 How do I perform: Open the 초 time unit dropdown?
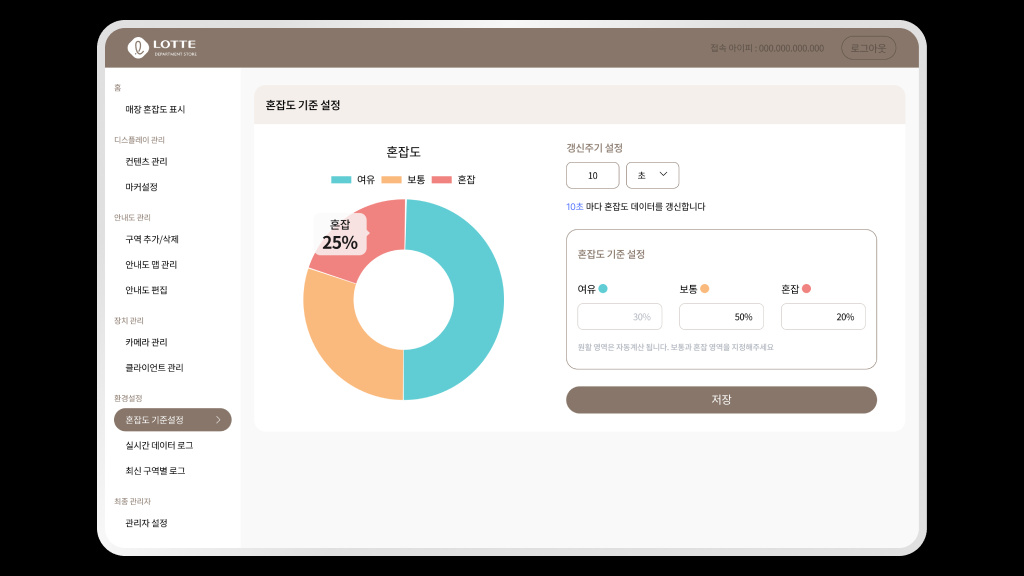652,175
